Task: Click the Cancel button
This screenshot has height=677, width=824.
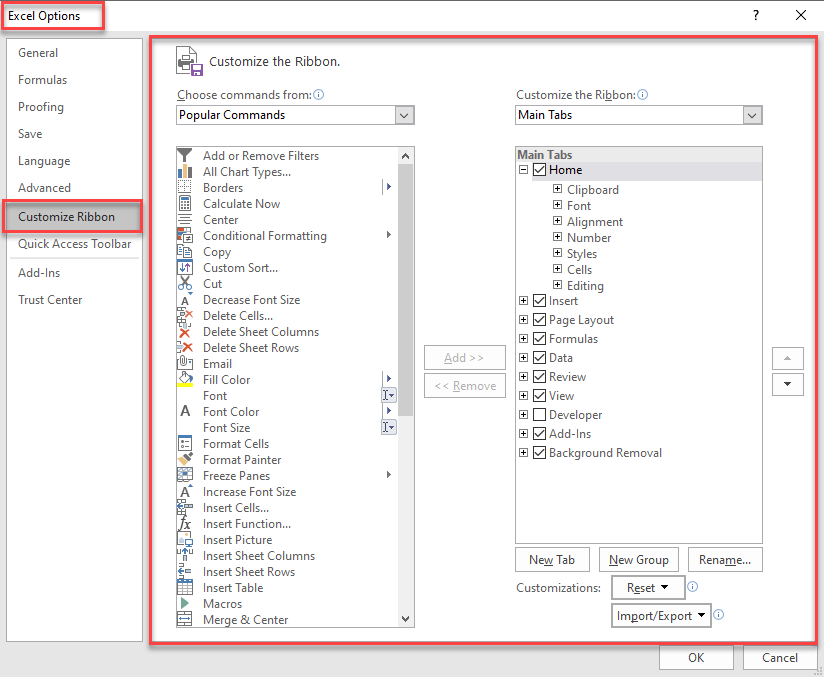Action: click(780, 658)
